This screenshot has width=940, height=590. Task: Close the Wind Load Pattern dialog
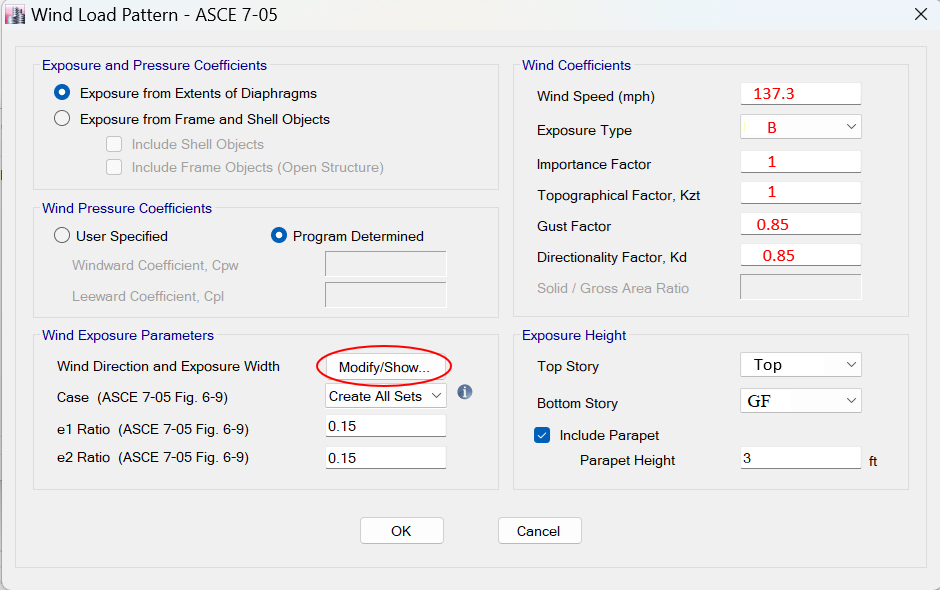point(920,14)
